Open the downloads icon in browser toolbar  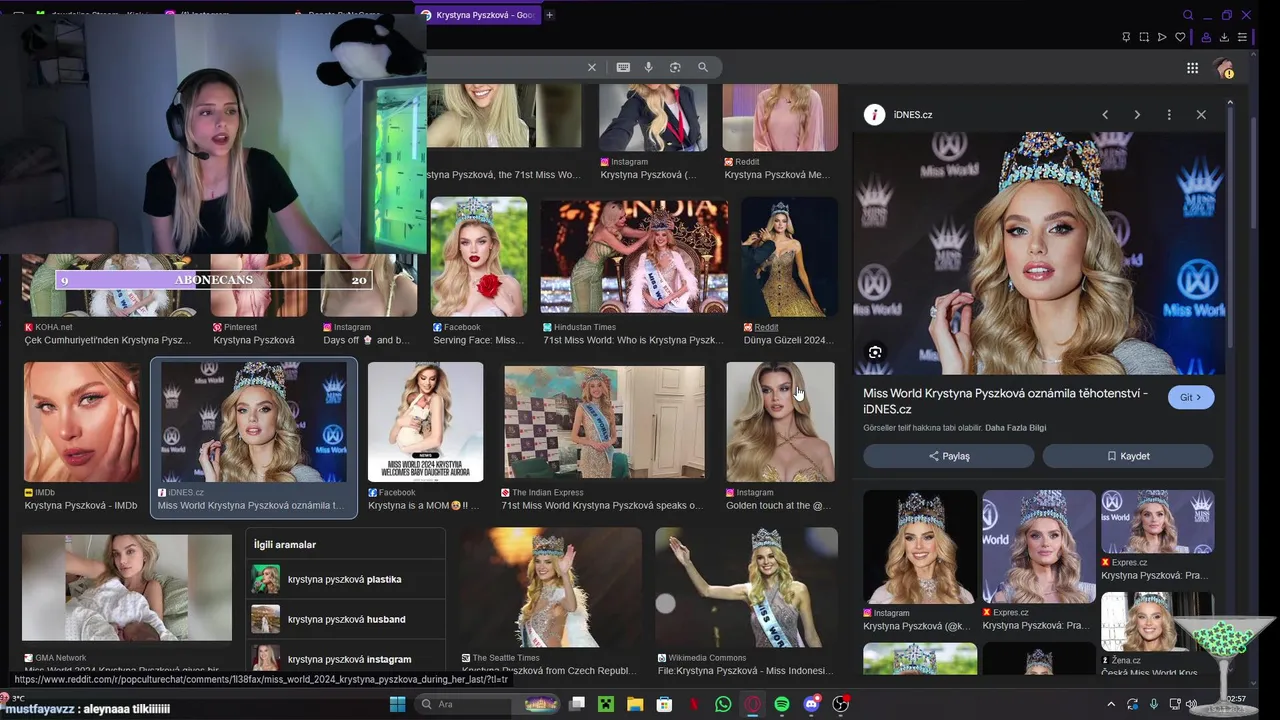[1224, 37]
